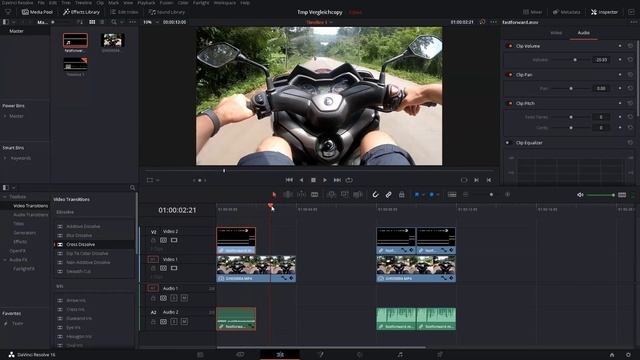Open the Sound Library panel
The height and width of the screenshot is (360, 640).
pyautogui.click(x=167, y=12)
